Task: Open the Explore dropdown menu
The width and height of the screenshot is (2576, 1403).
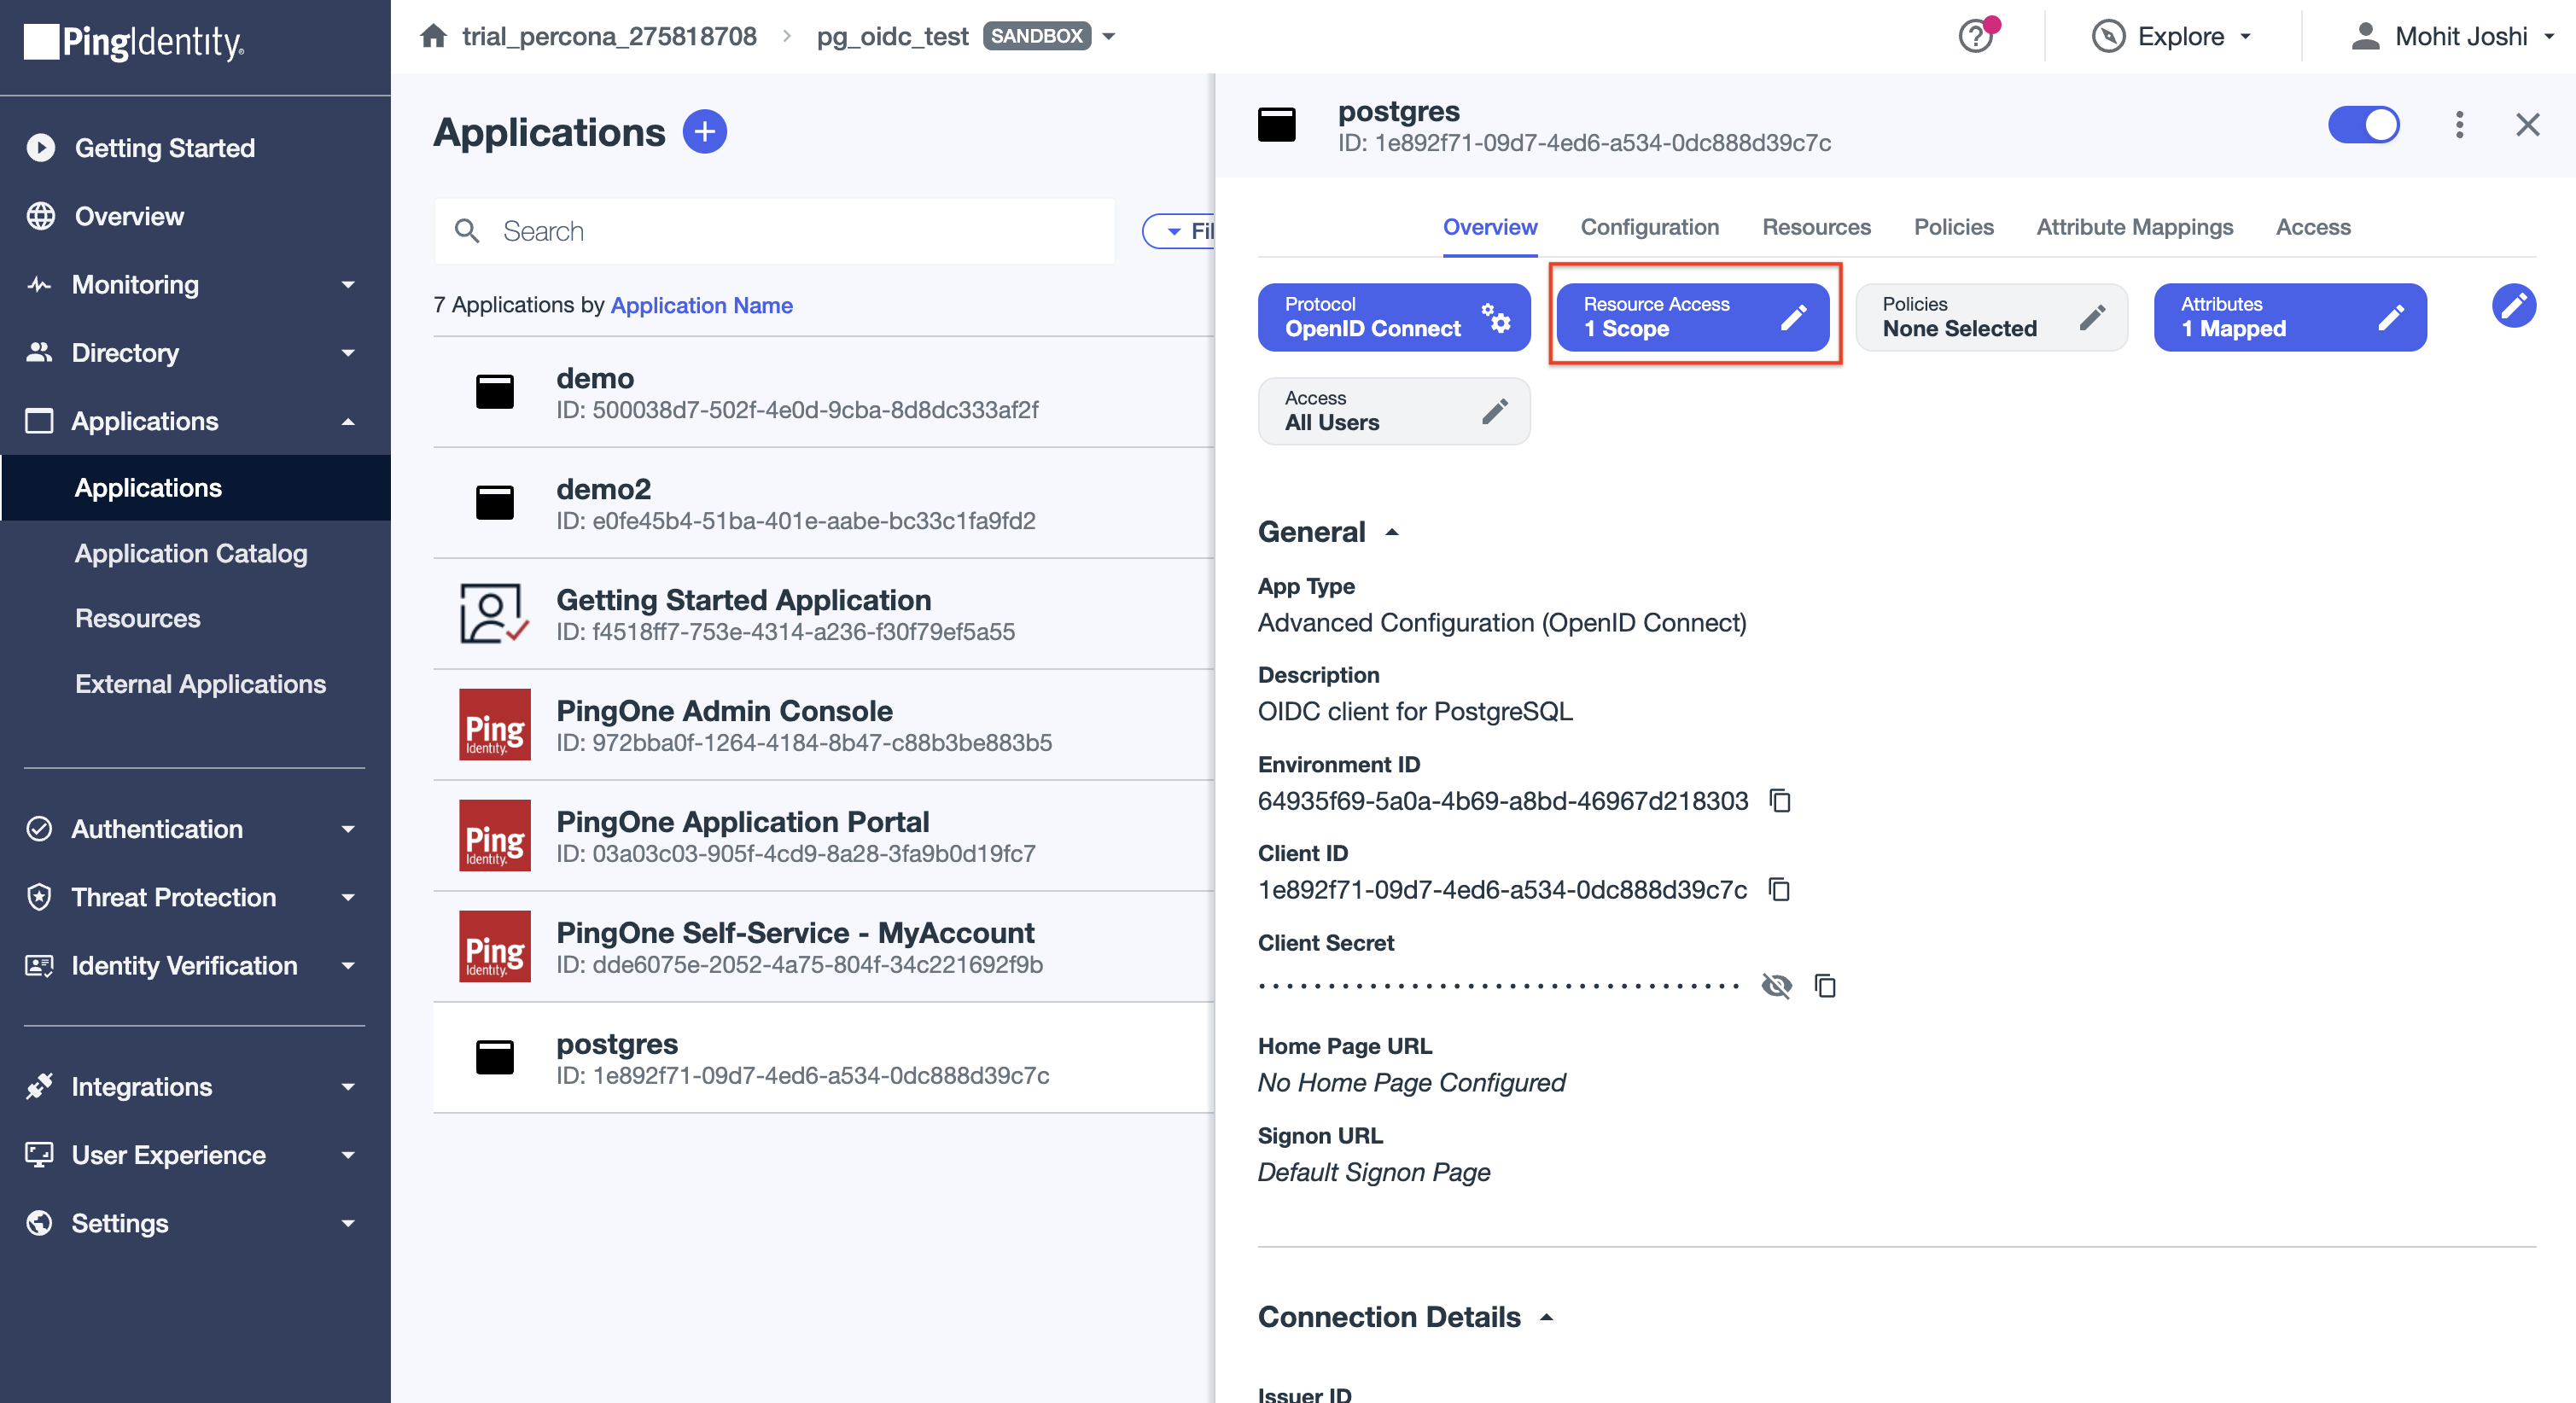Action: click(2171, 37)
